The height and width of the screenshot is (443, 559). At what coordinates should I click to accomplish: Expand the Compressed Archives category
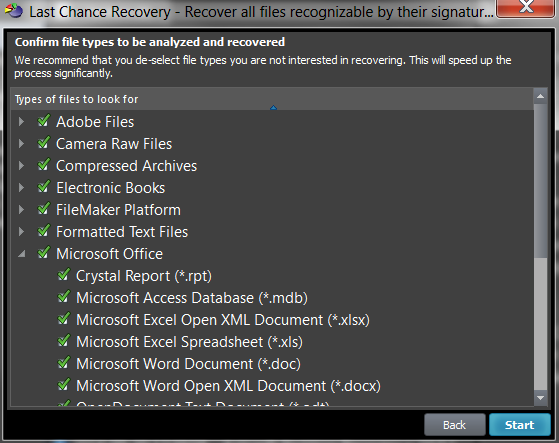point(21,166)
